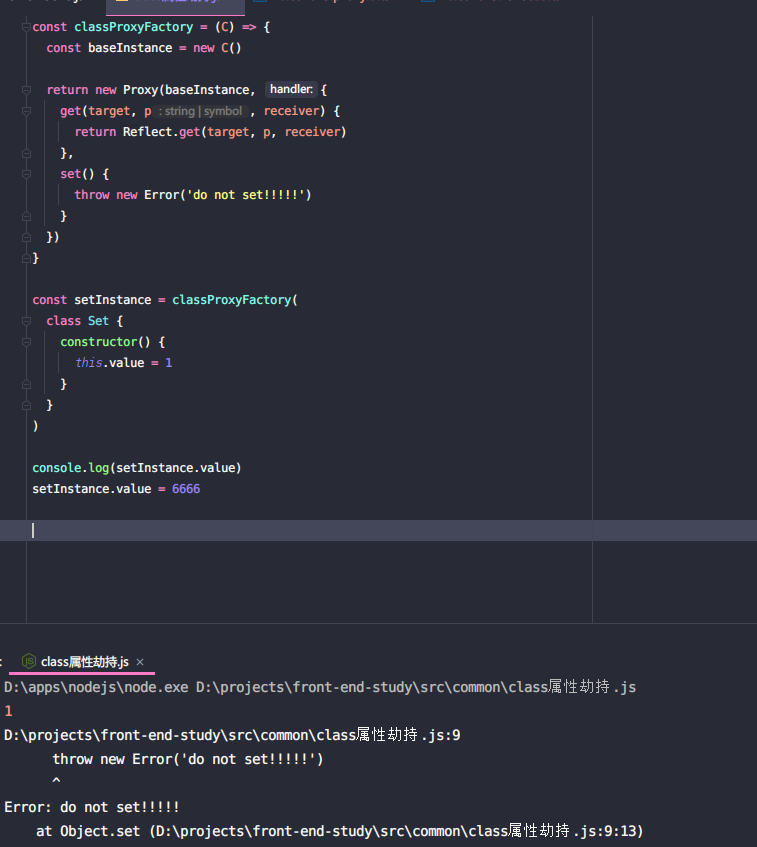
Task: Click the console's 'throw new Error' echoed line
Action: click(x=187, y=759)
